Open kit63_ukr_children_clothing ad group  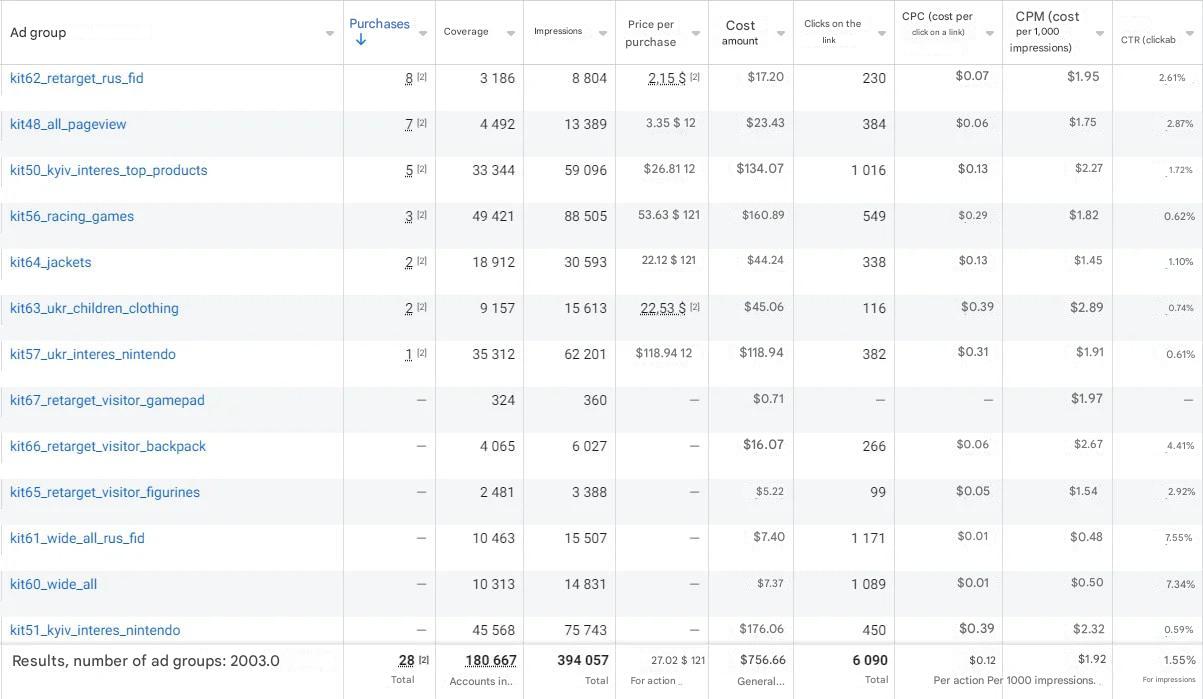94,308
